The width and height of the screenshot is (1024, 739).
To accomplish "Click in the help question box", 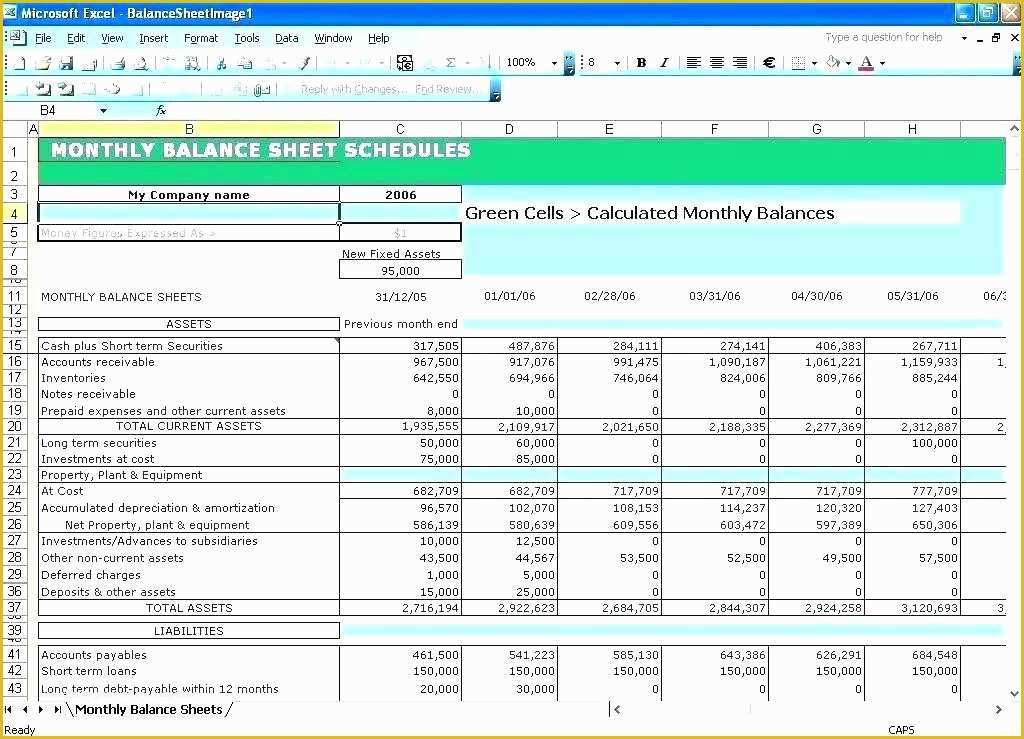I will 884,37.
